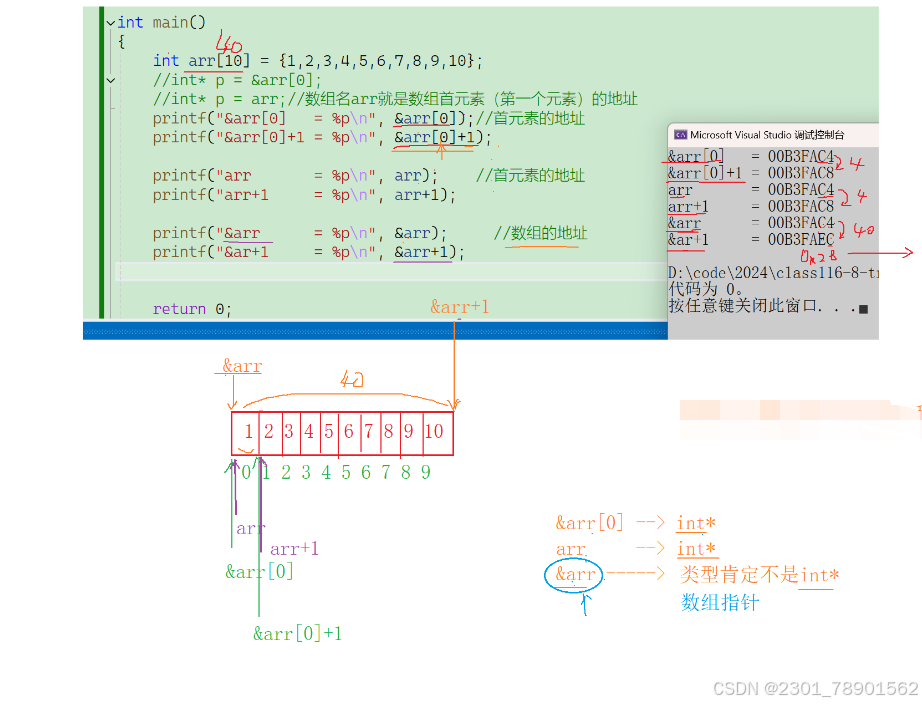Click console text '代码为 0。'
Screen dimensions: 922x704
coord(706,289)
